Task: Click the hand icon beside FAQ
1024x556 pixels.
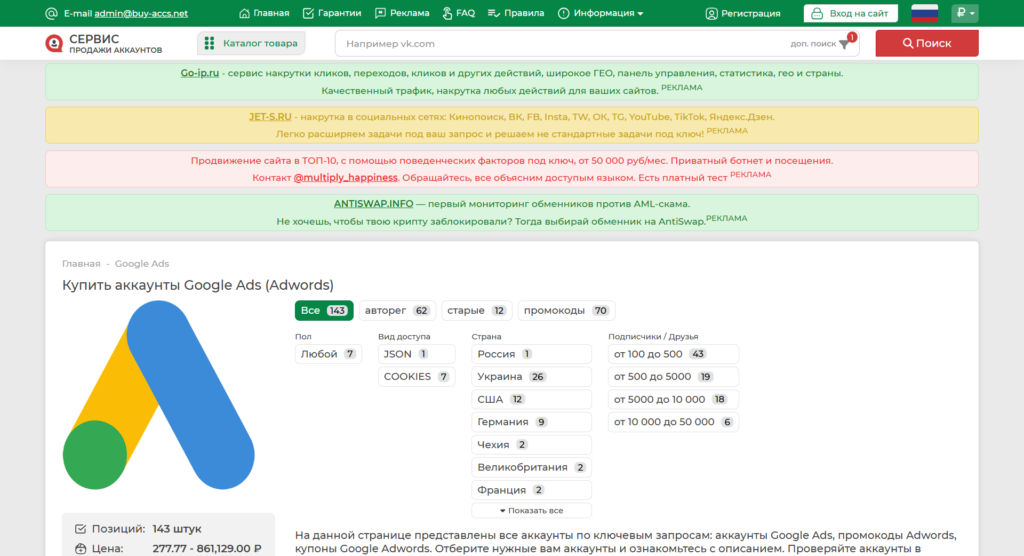Action: [x=447, y=13]
